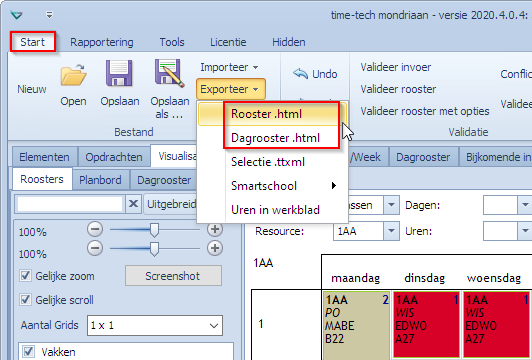Viewport: 532px width, 360px height.
Task: Click Valideer rooster
Action: pyautogui.click(x=398, y=89)
